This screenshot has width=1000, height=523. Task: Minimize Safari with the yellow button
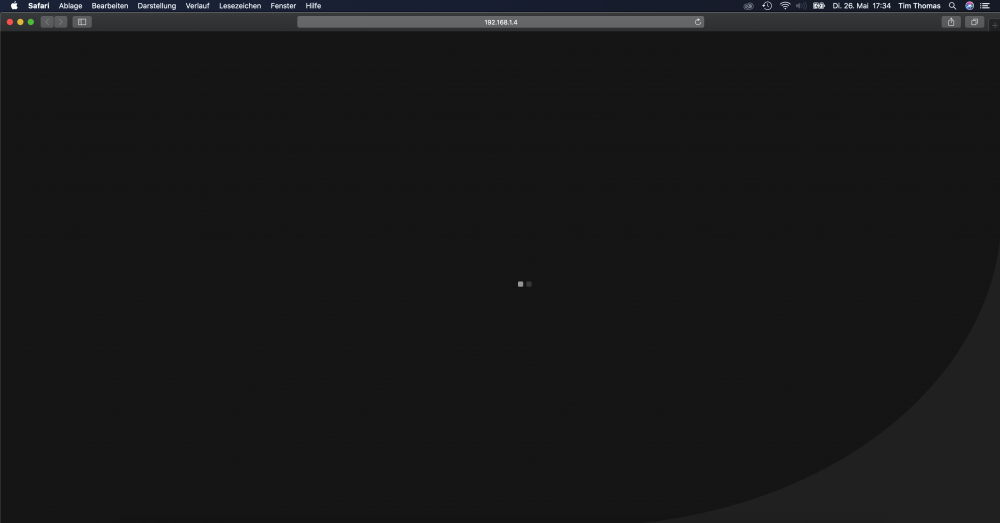point(20,22)
